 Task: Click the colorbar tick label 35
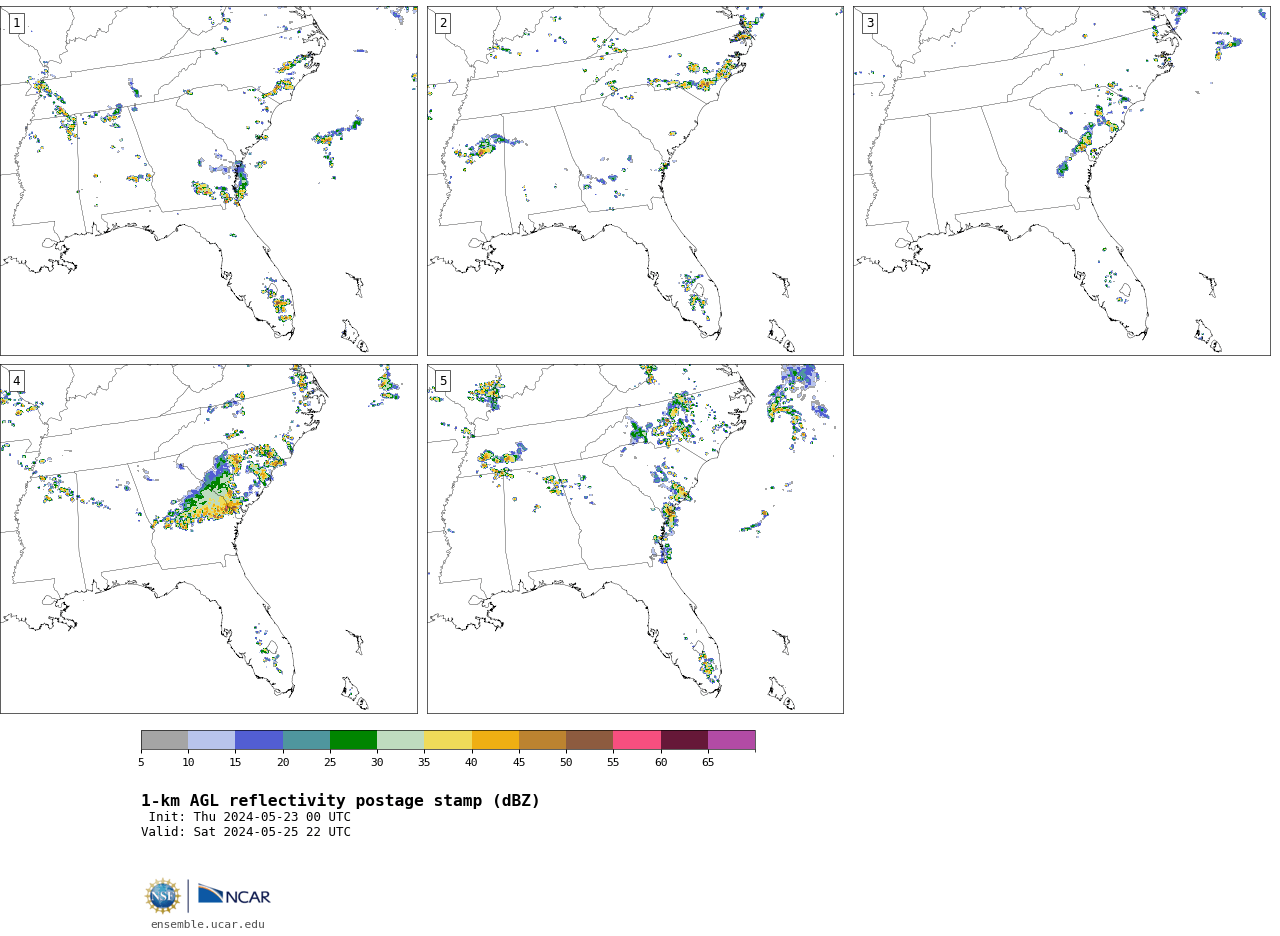click(x=424, y=763)
